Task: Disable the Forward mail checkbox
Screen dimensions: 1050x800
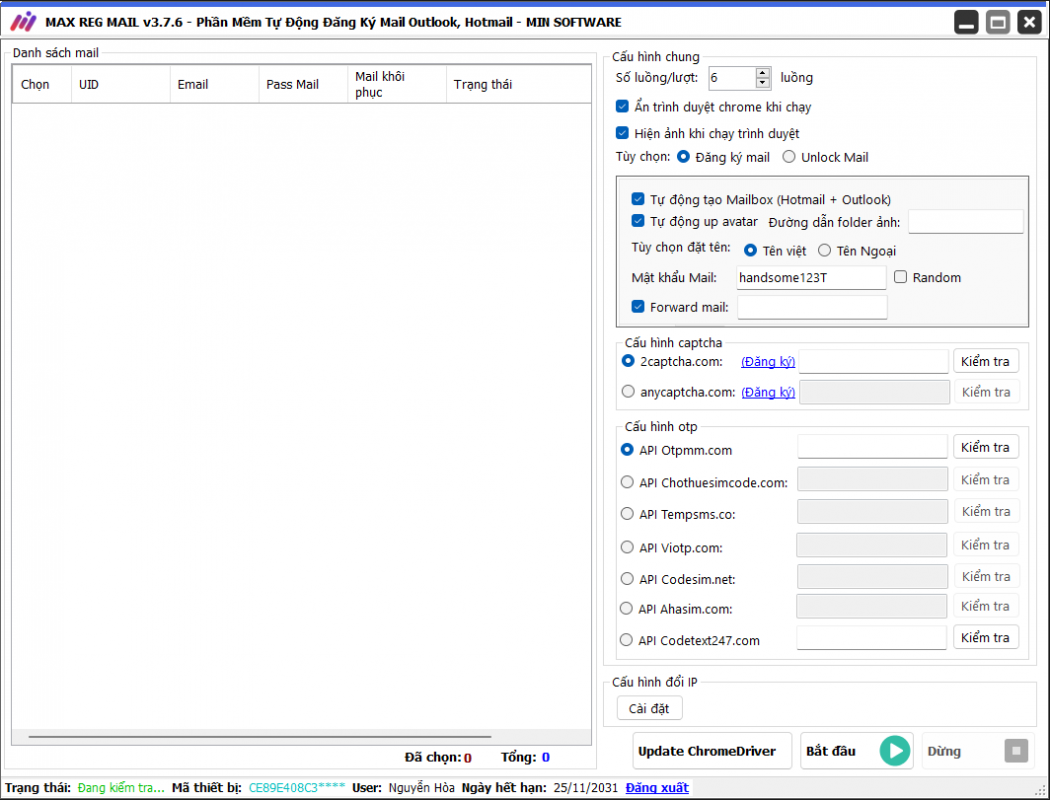Action: click(x=637, y=307)
